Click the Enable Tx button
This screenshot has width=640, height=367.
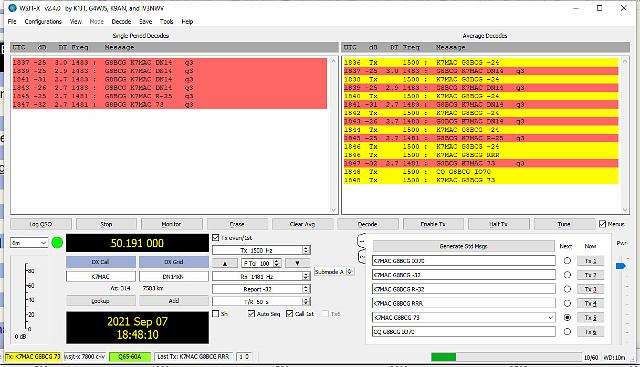pyautogui.click(x=433, y=224)
